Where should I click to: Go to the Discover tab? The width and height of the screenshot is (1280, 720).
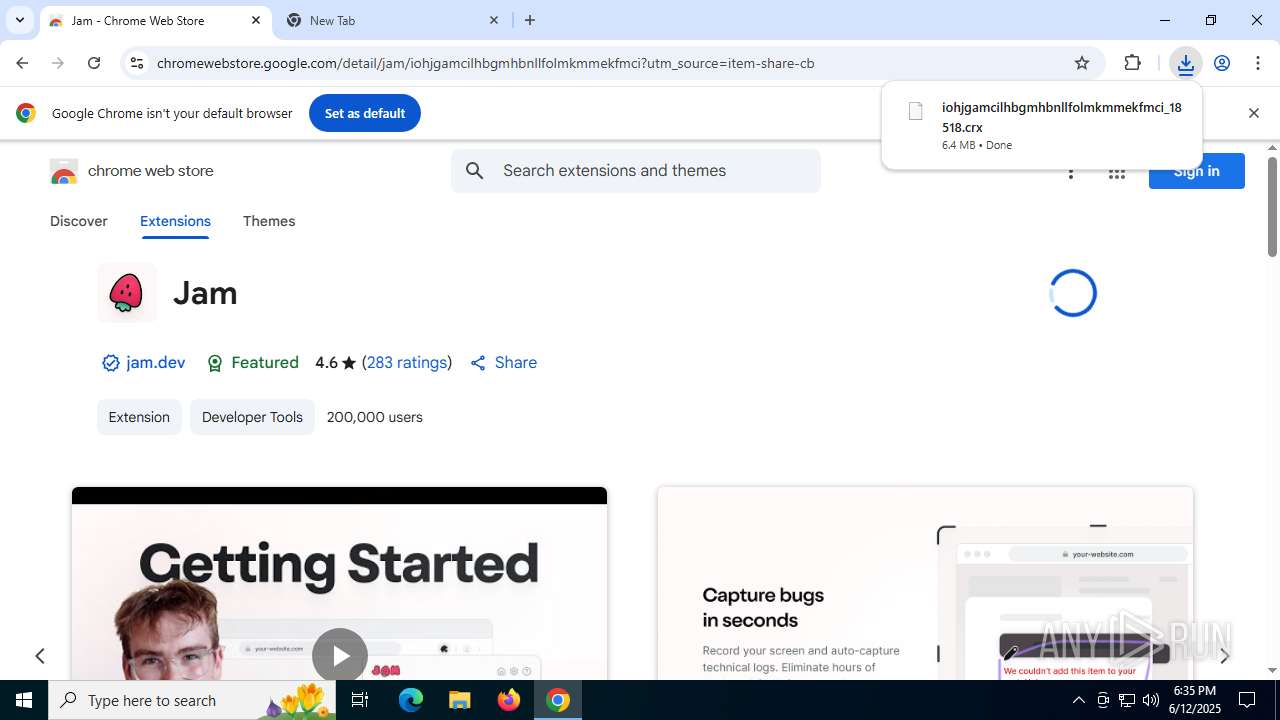click(x=79, y=221)
